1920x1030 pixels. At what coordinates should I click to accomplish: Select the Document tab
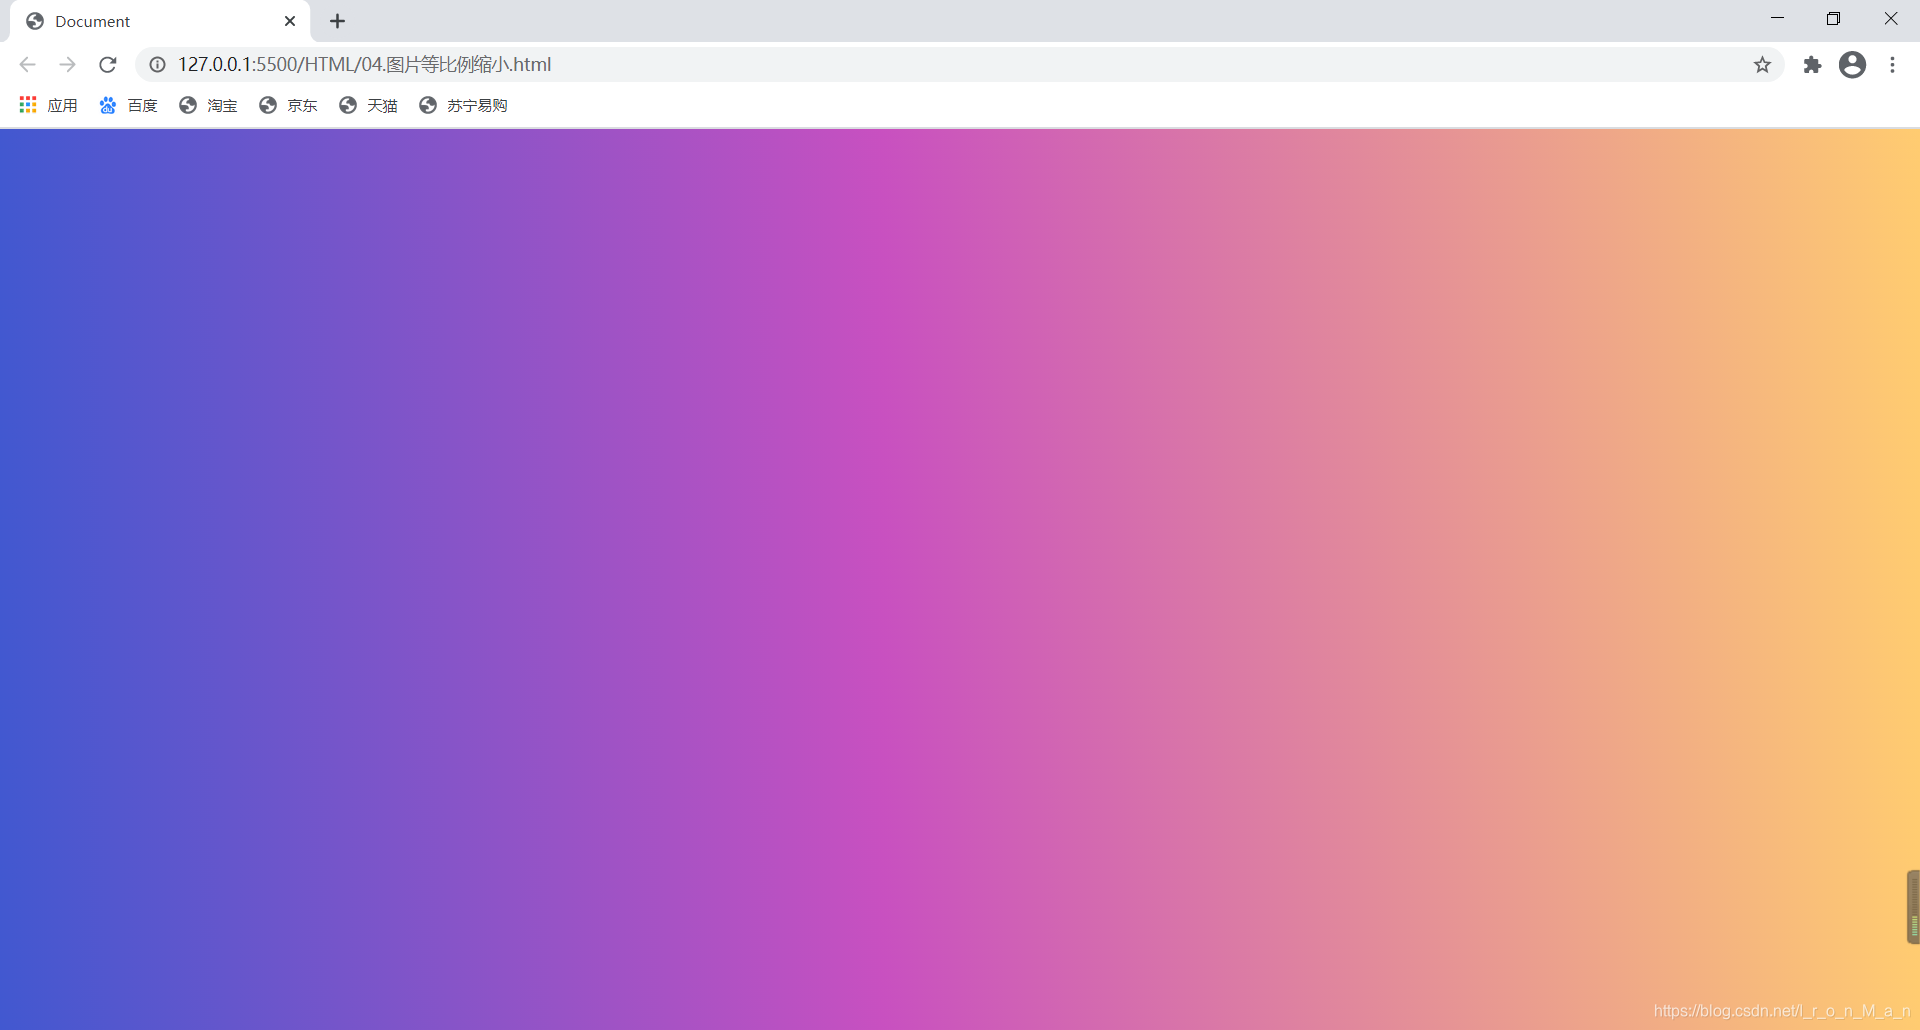(x=160, y=21)
